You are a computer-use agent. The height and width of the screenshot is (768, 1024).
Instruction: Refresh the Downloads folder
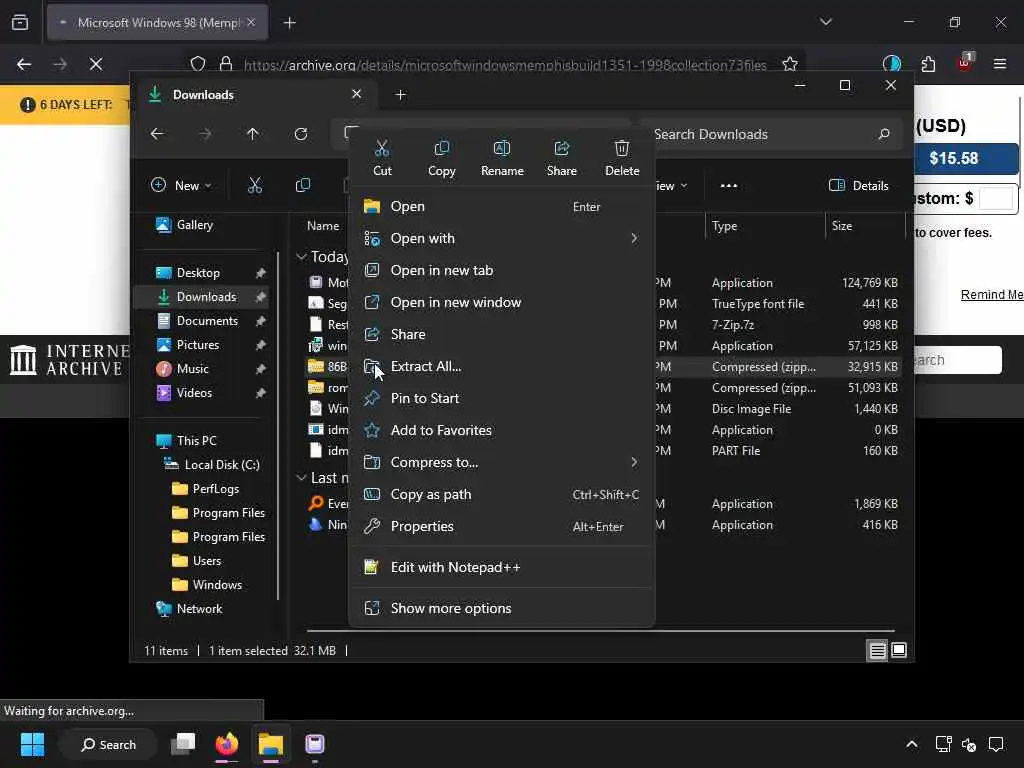(x=301, y=134)
